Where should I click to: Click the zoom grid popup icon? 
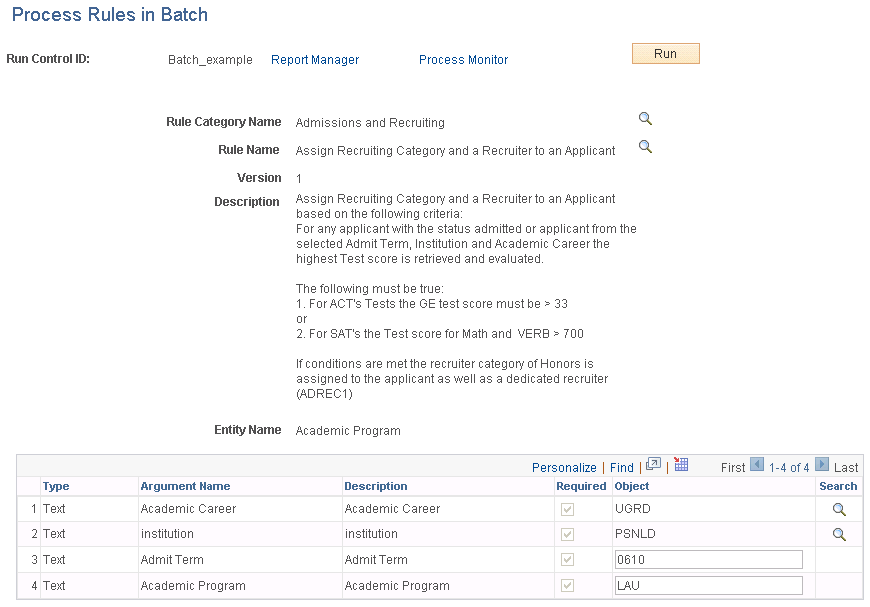point(654,466)
